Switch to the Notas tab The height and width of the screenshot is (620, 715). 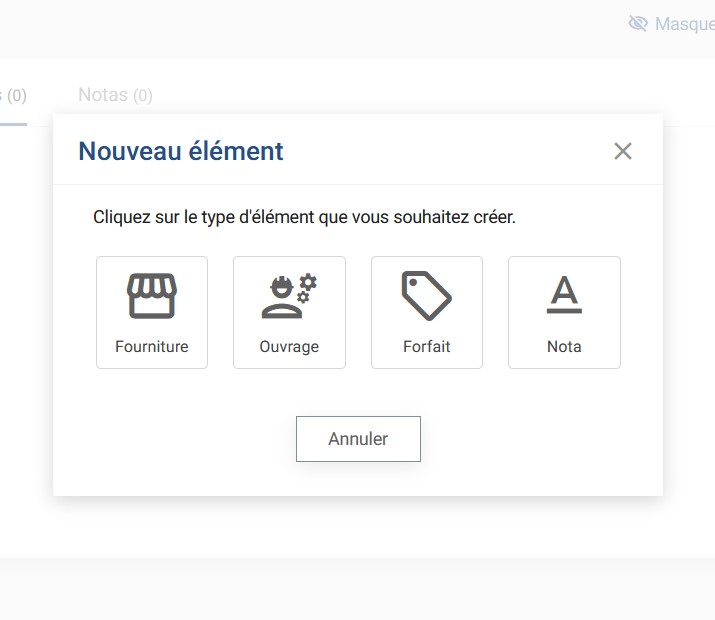click(104, 95)
